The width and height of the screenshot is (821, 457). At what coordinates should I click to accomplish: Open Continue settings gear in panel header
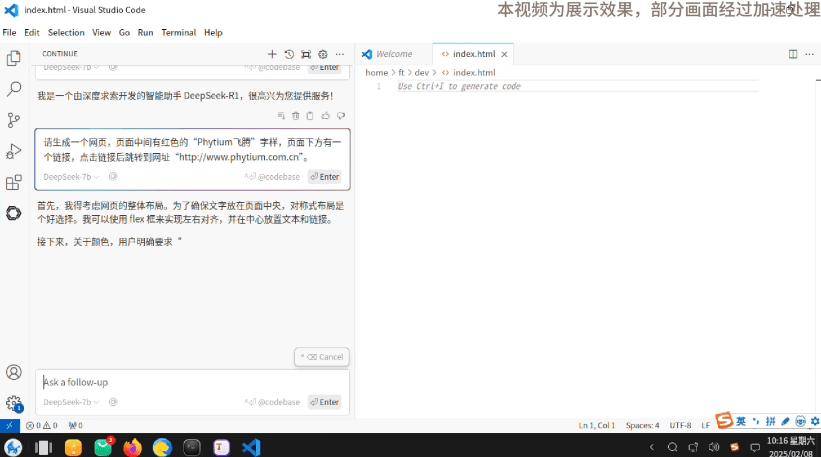(x=323, y=54)
